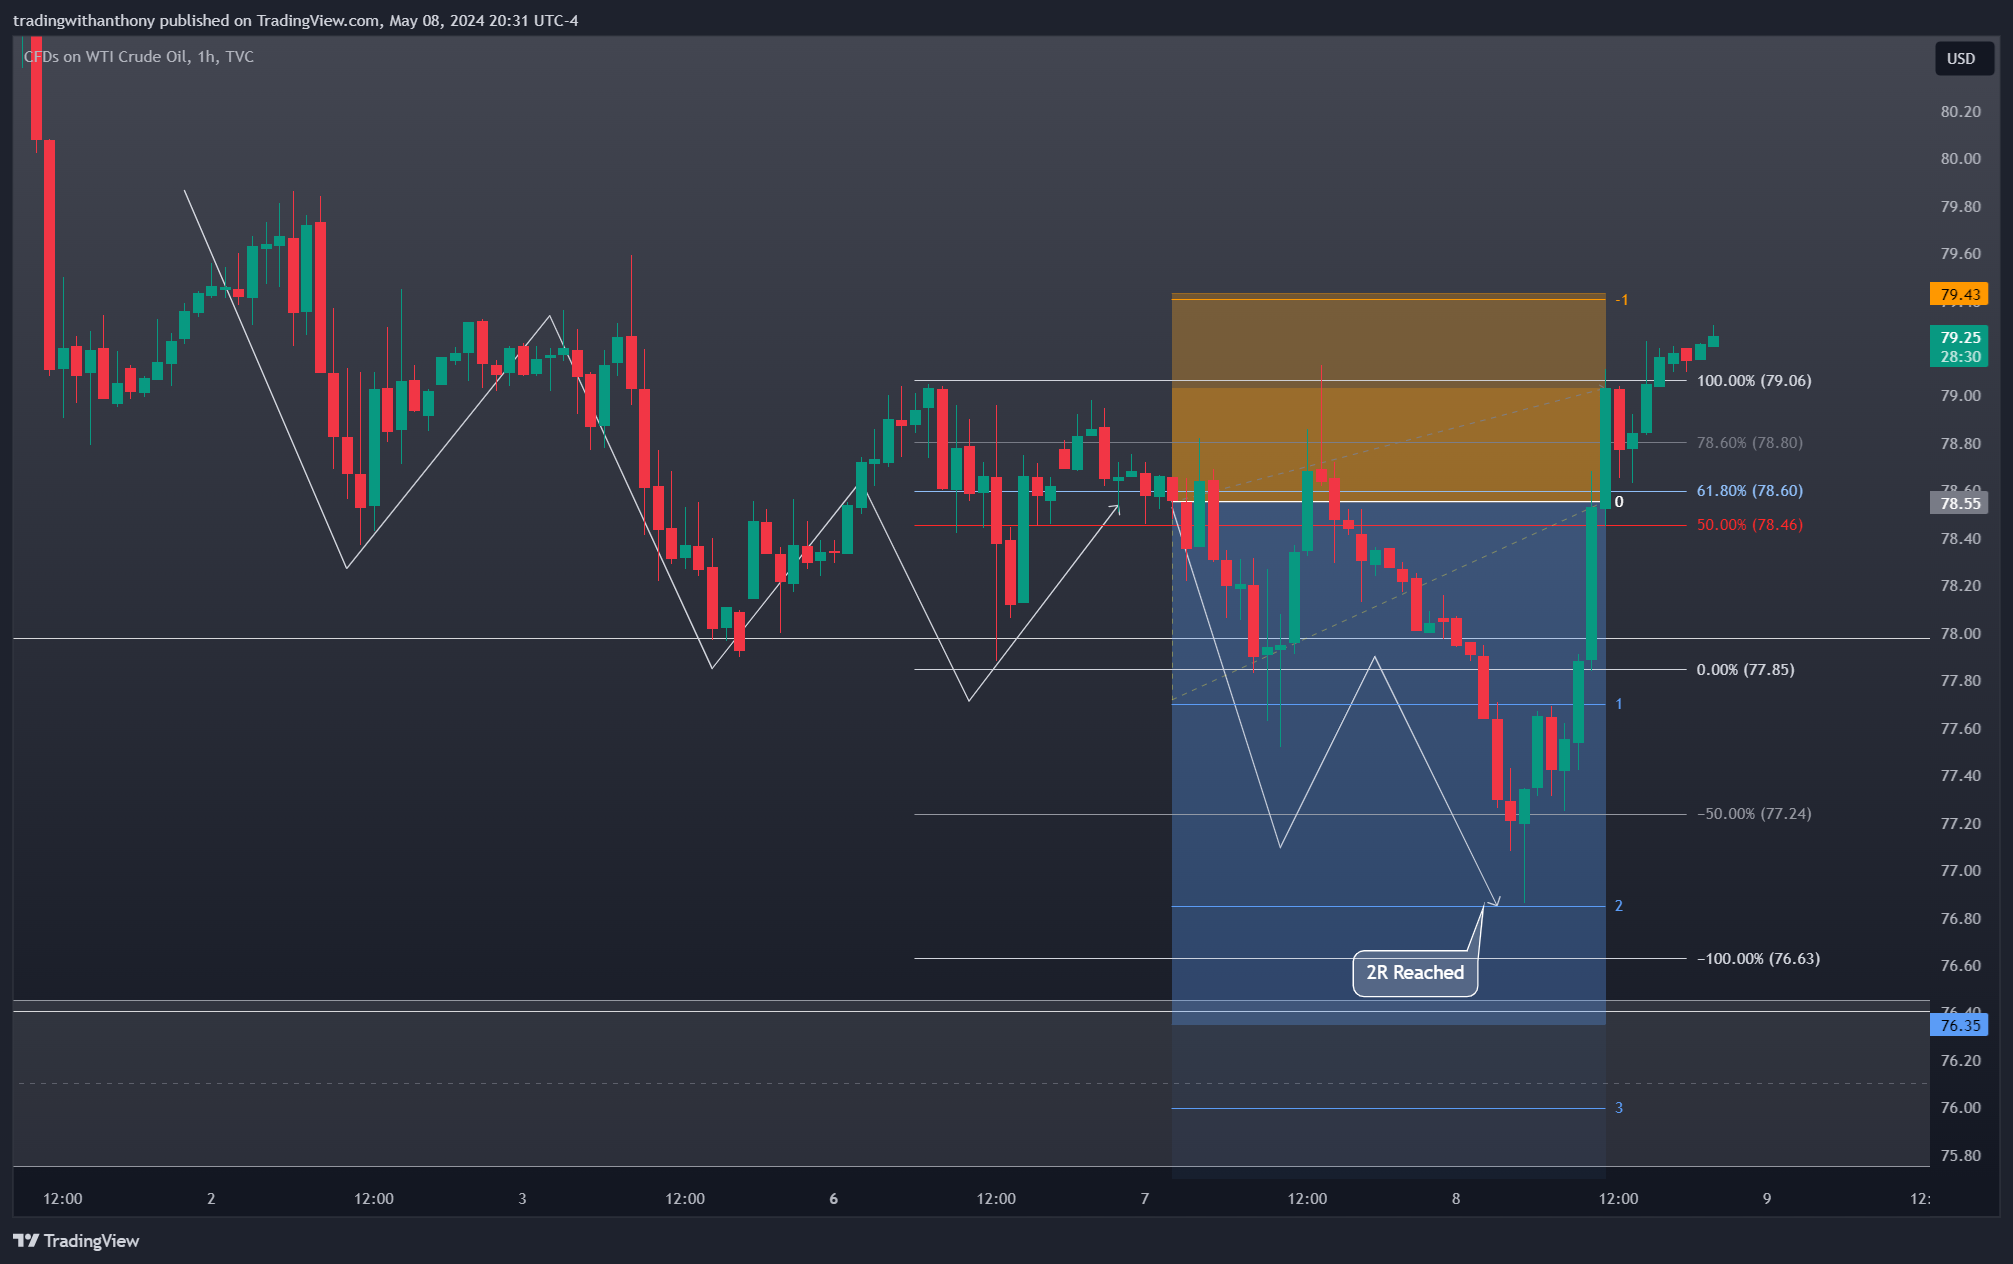
Task: Click the date label '7' on time axis
Action: 1145,1199
